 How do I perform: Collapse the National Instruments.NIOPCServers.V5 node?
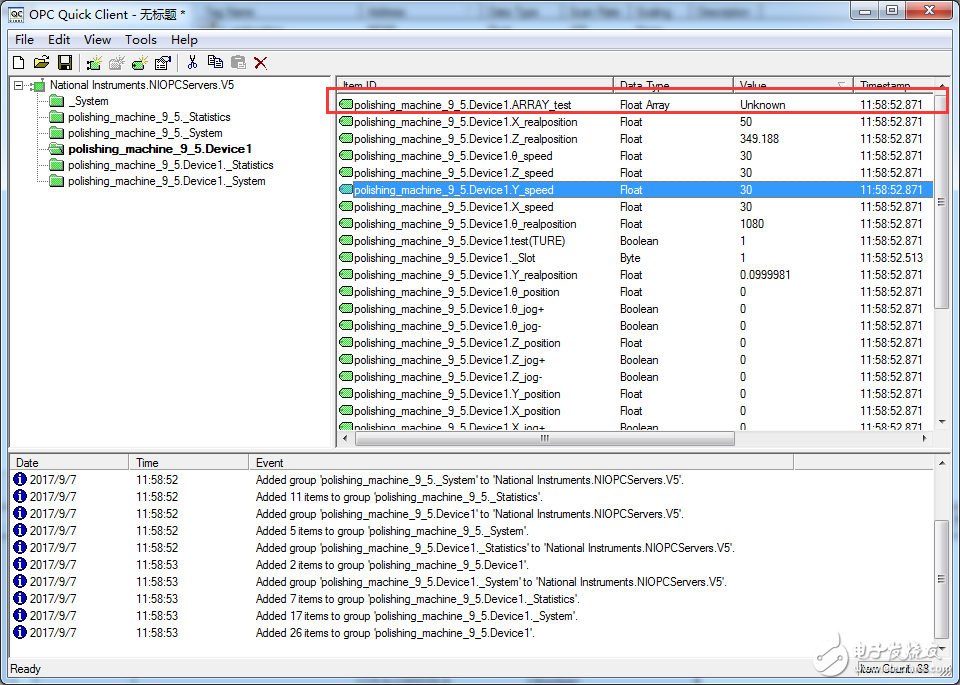pyautogui.click(x=18, y=85)
